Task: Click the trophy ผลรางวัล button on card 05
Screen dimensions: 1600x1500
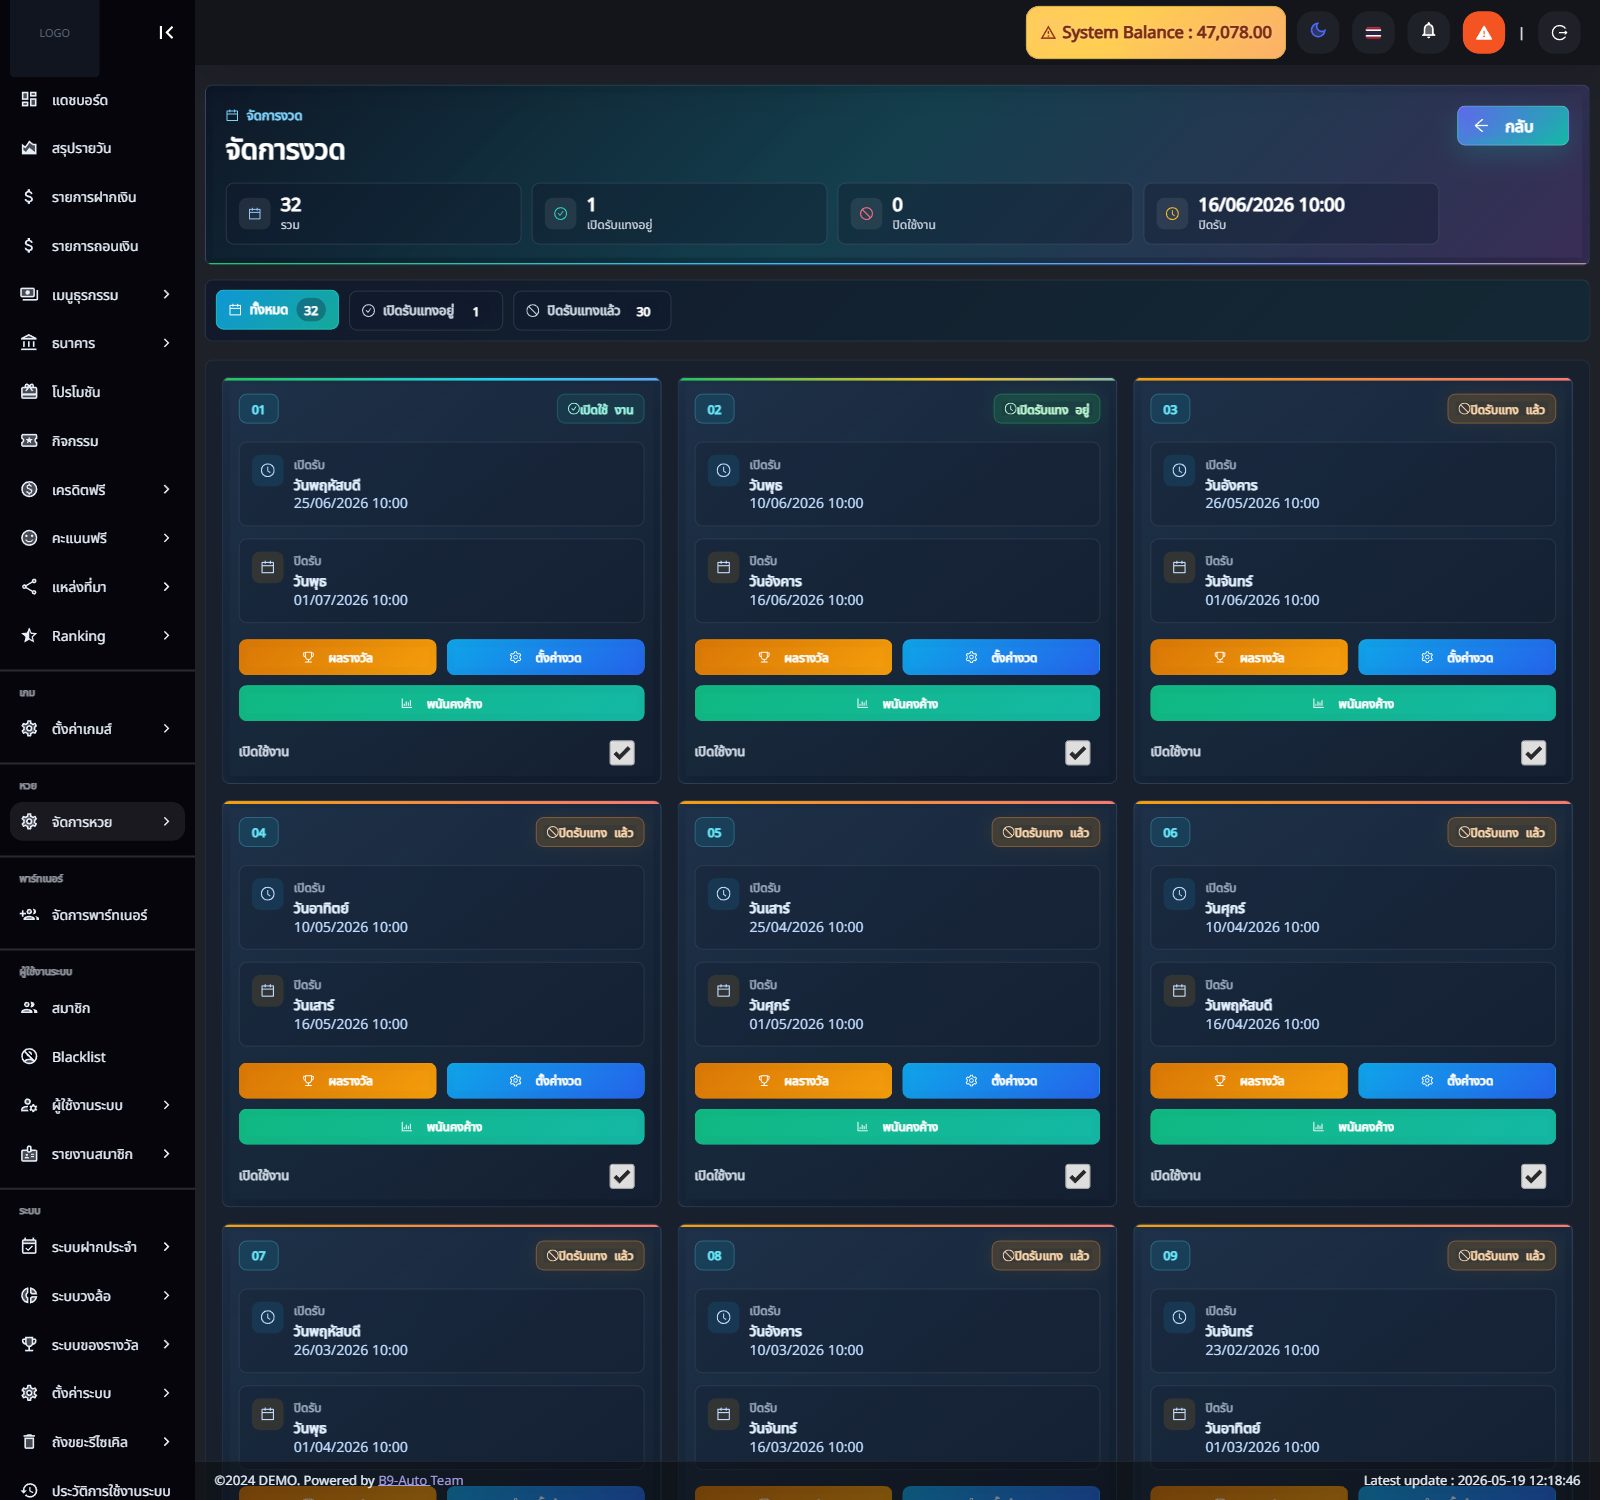Action: coord(793,1081)
